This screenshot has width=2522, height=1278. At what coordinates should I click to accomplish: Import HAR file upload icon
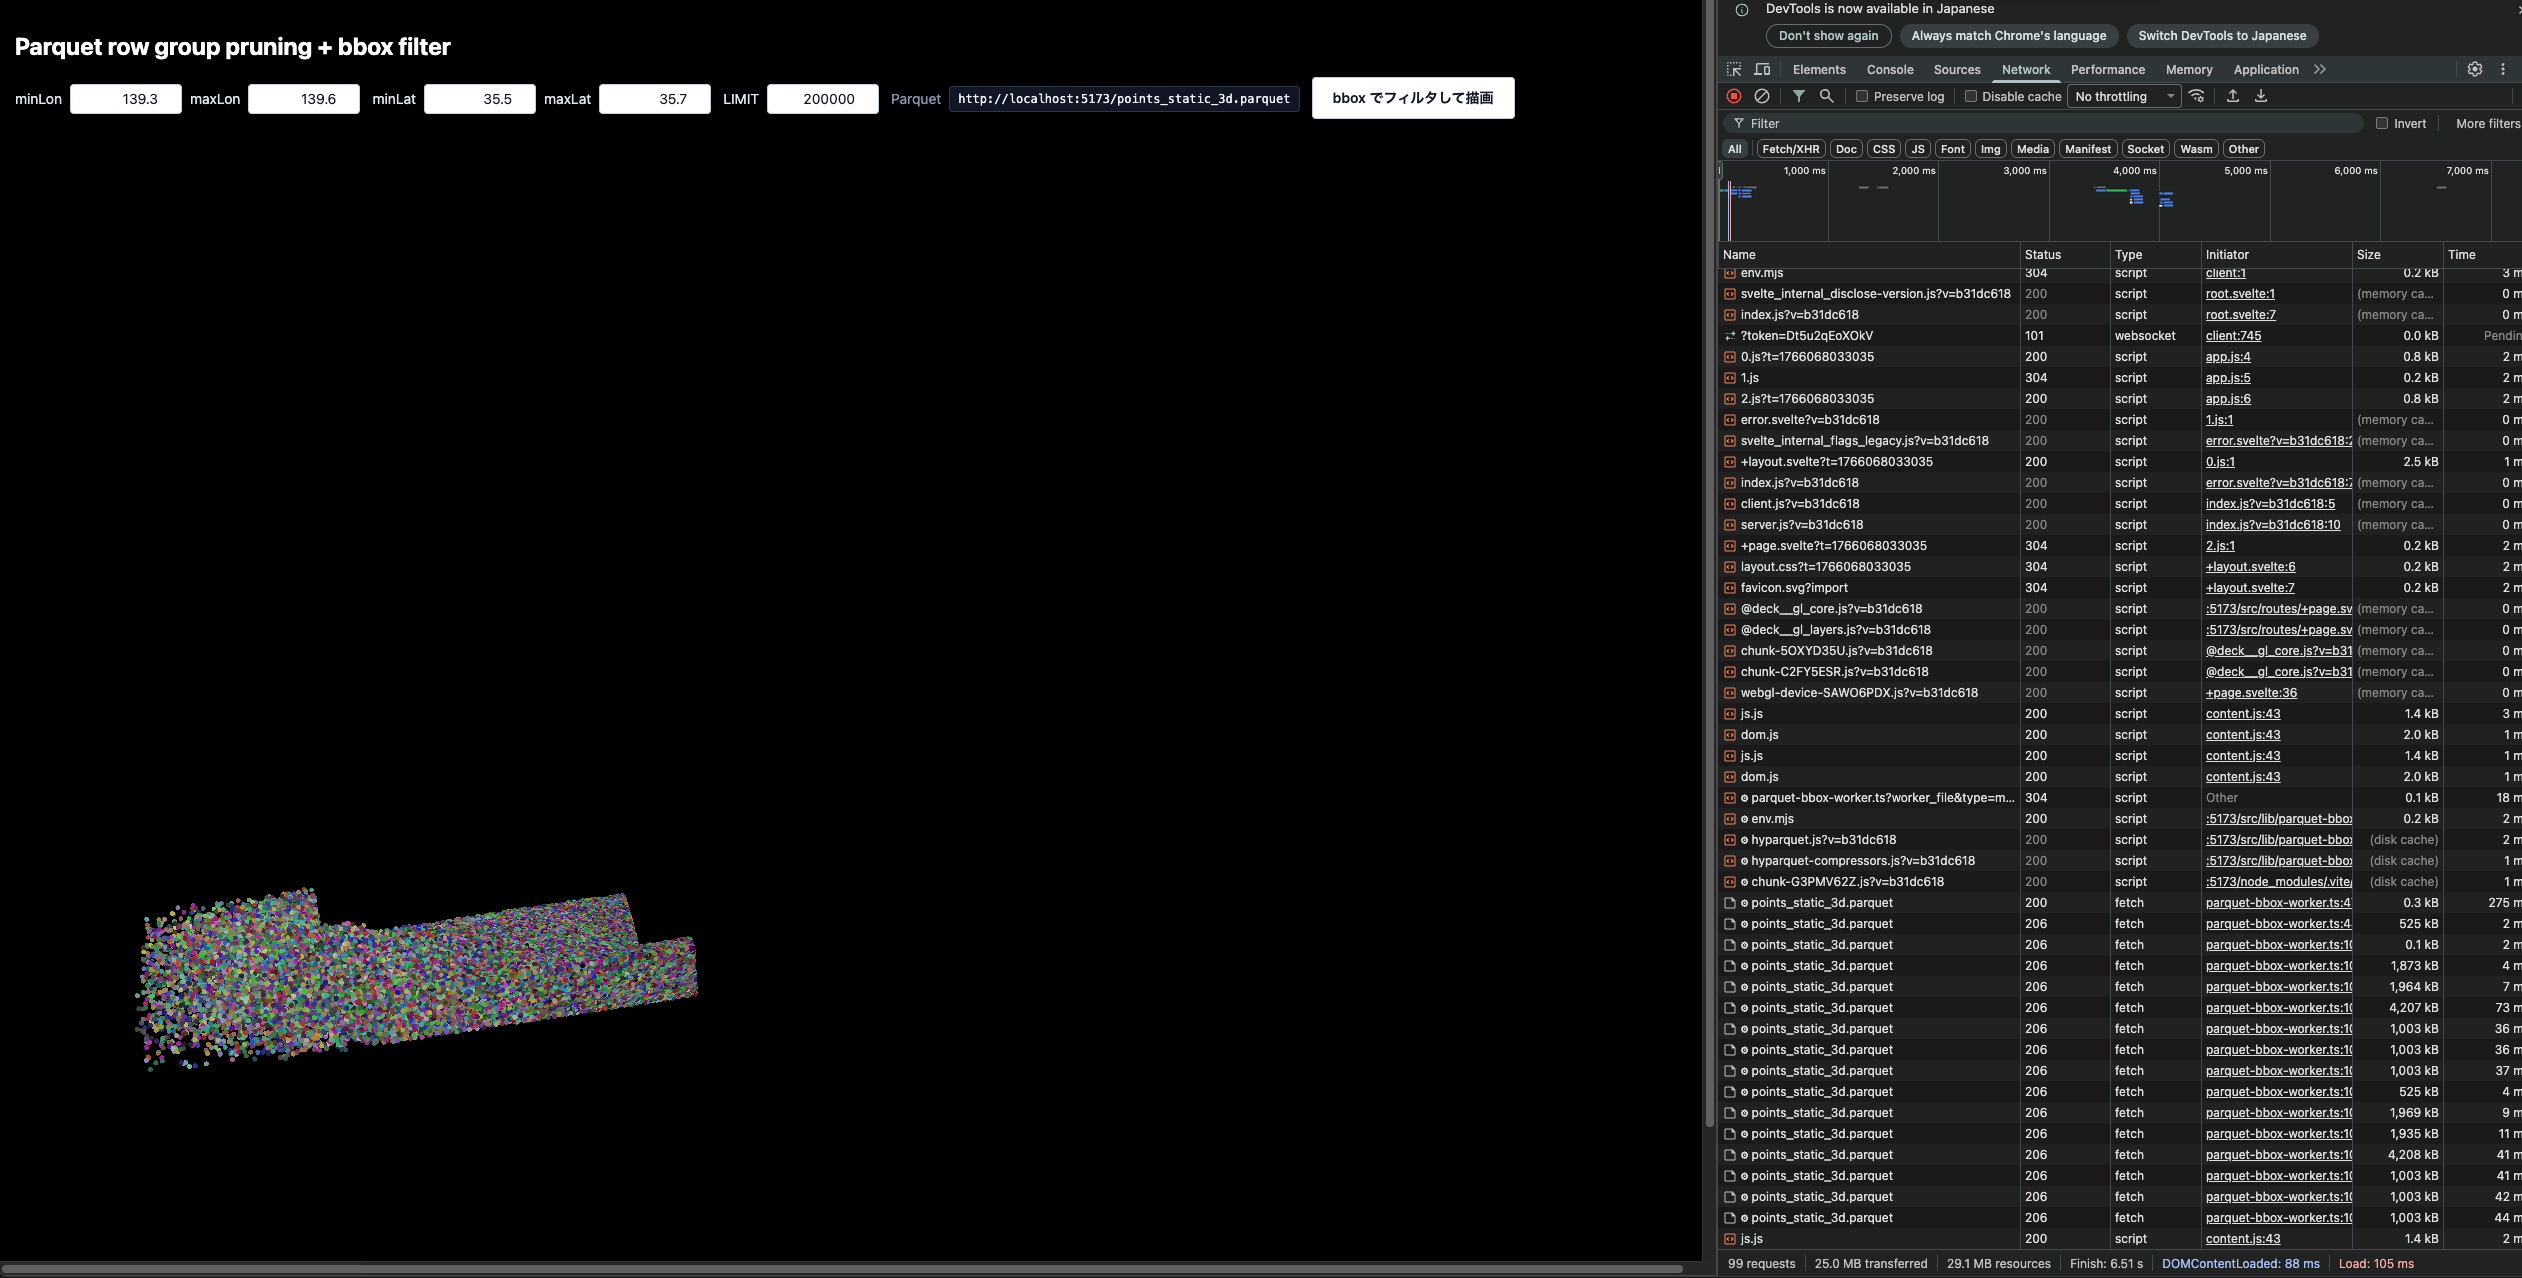2233,96
